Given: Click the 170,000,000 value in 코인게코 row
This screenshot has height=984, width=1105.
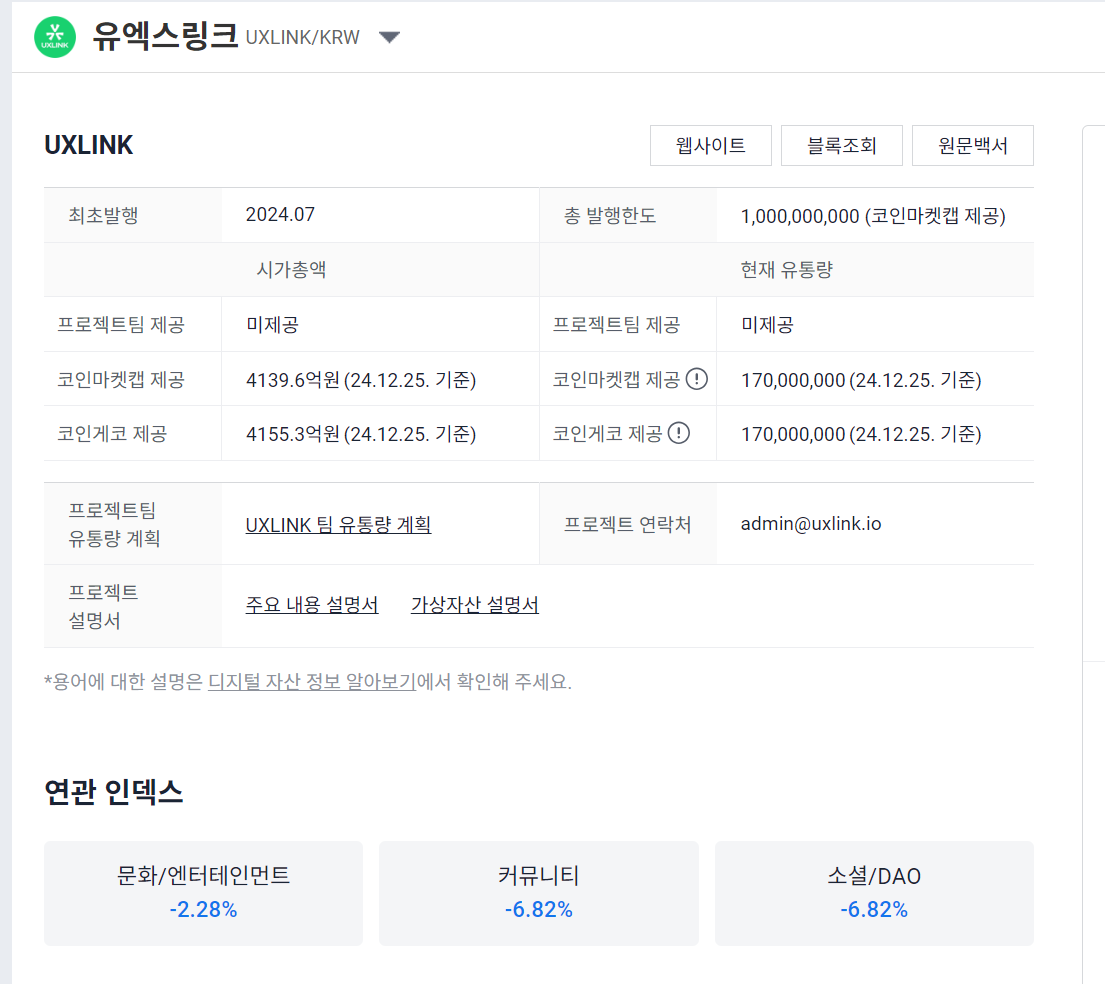Looking at the screenshot, I should [861, 433].
